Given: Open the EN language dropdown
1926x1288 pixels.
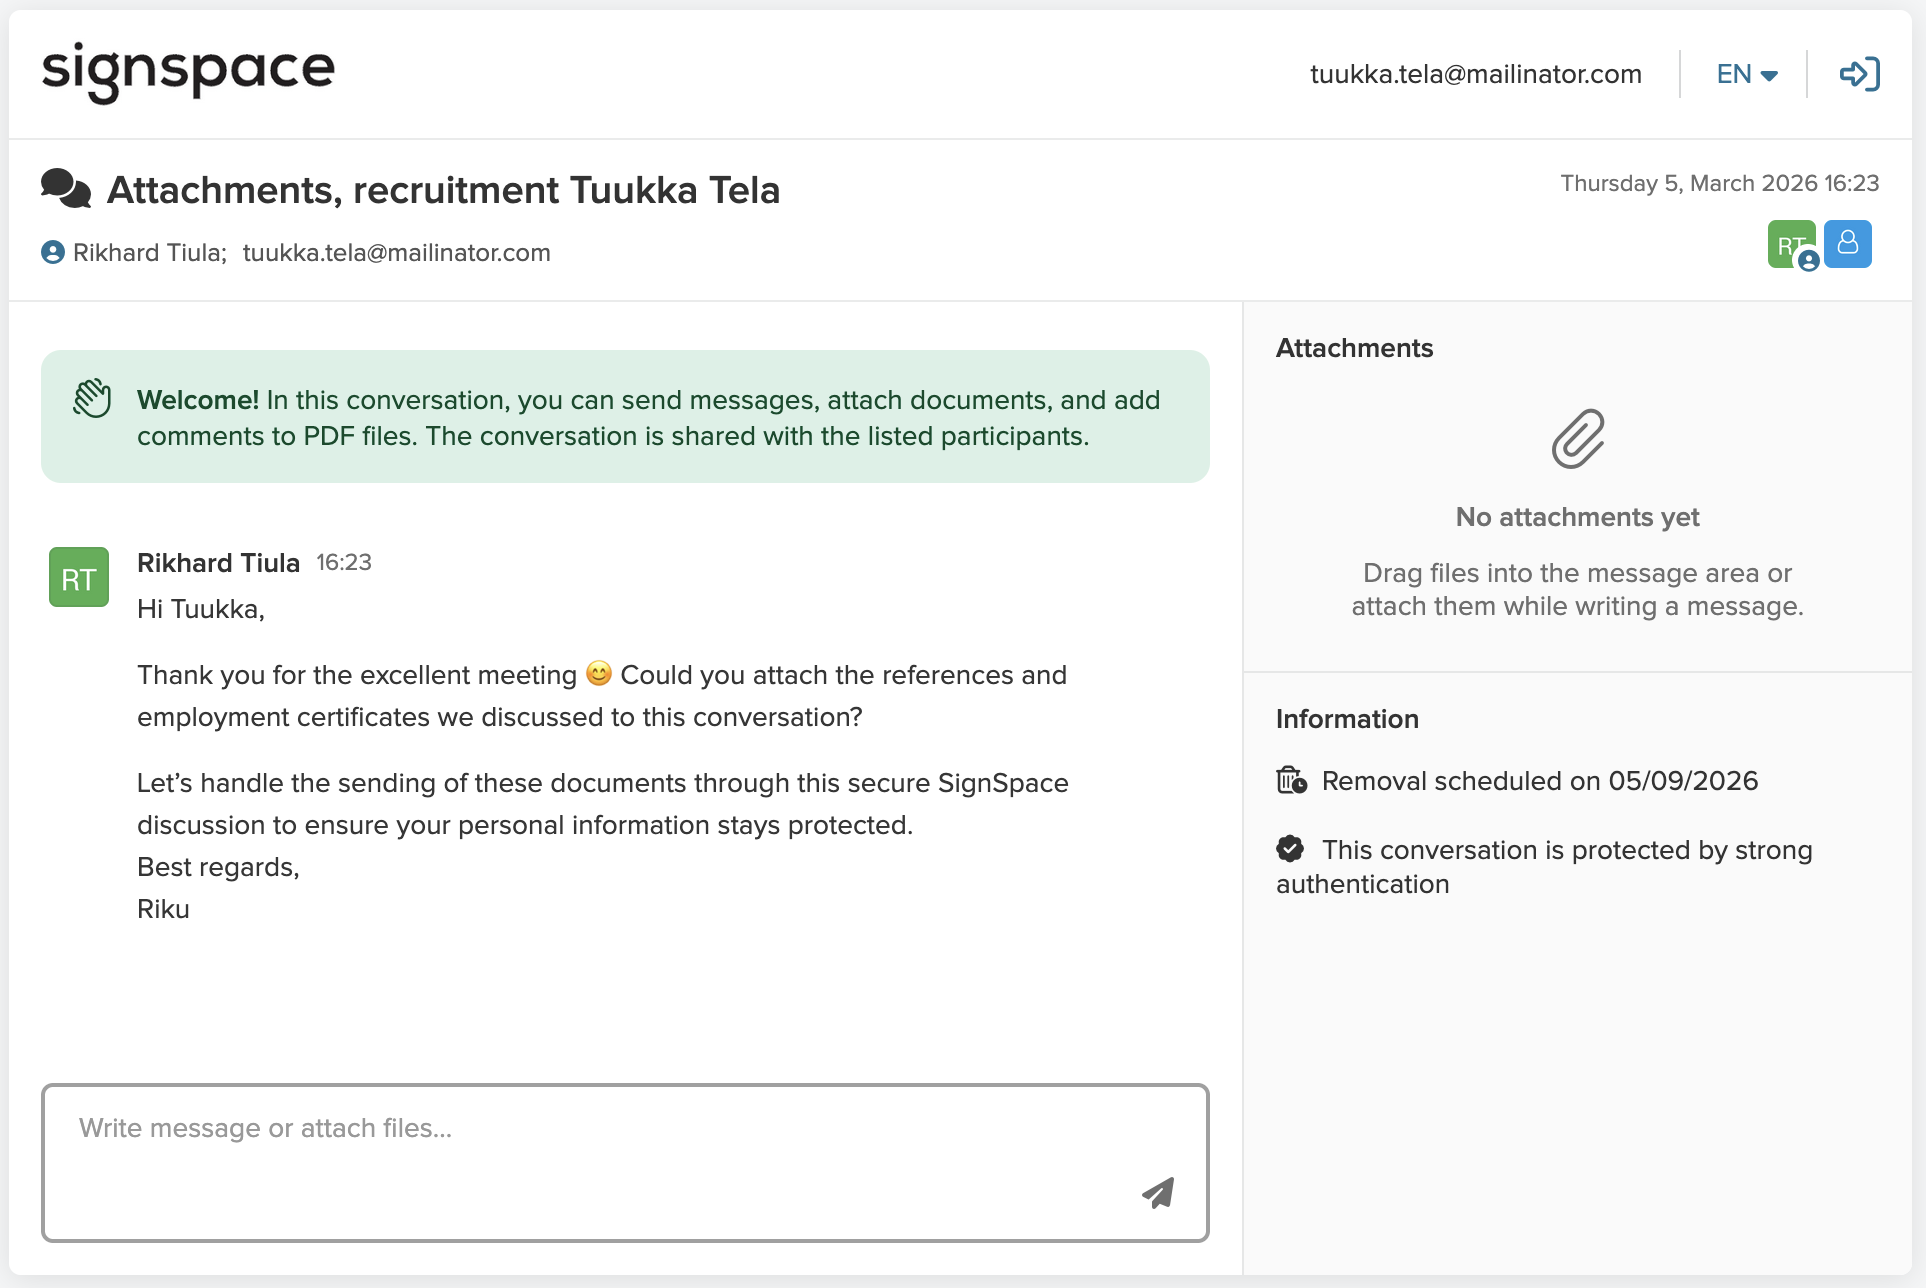Looking at the screenshot, I should [1746, 74].
